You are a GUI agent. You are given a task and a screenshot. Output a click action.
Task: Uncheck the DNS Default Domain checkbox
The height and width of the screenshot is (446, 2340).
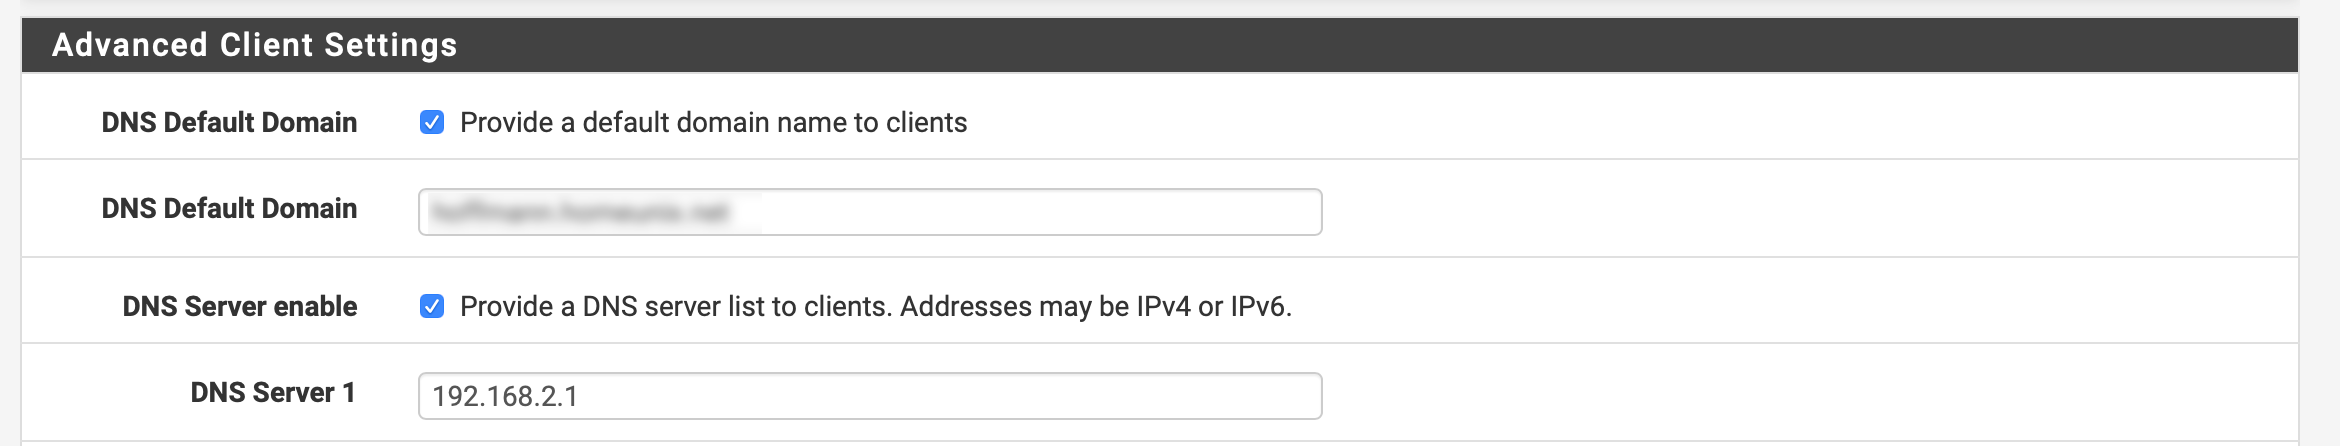(x=432, y=123)
